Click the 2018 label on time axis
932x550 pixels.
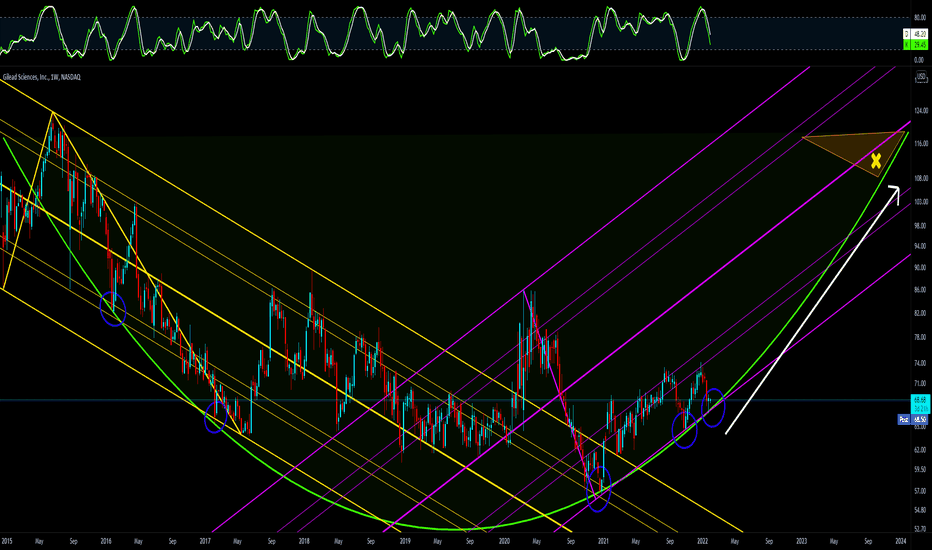[304, 542]
